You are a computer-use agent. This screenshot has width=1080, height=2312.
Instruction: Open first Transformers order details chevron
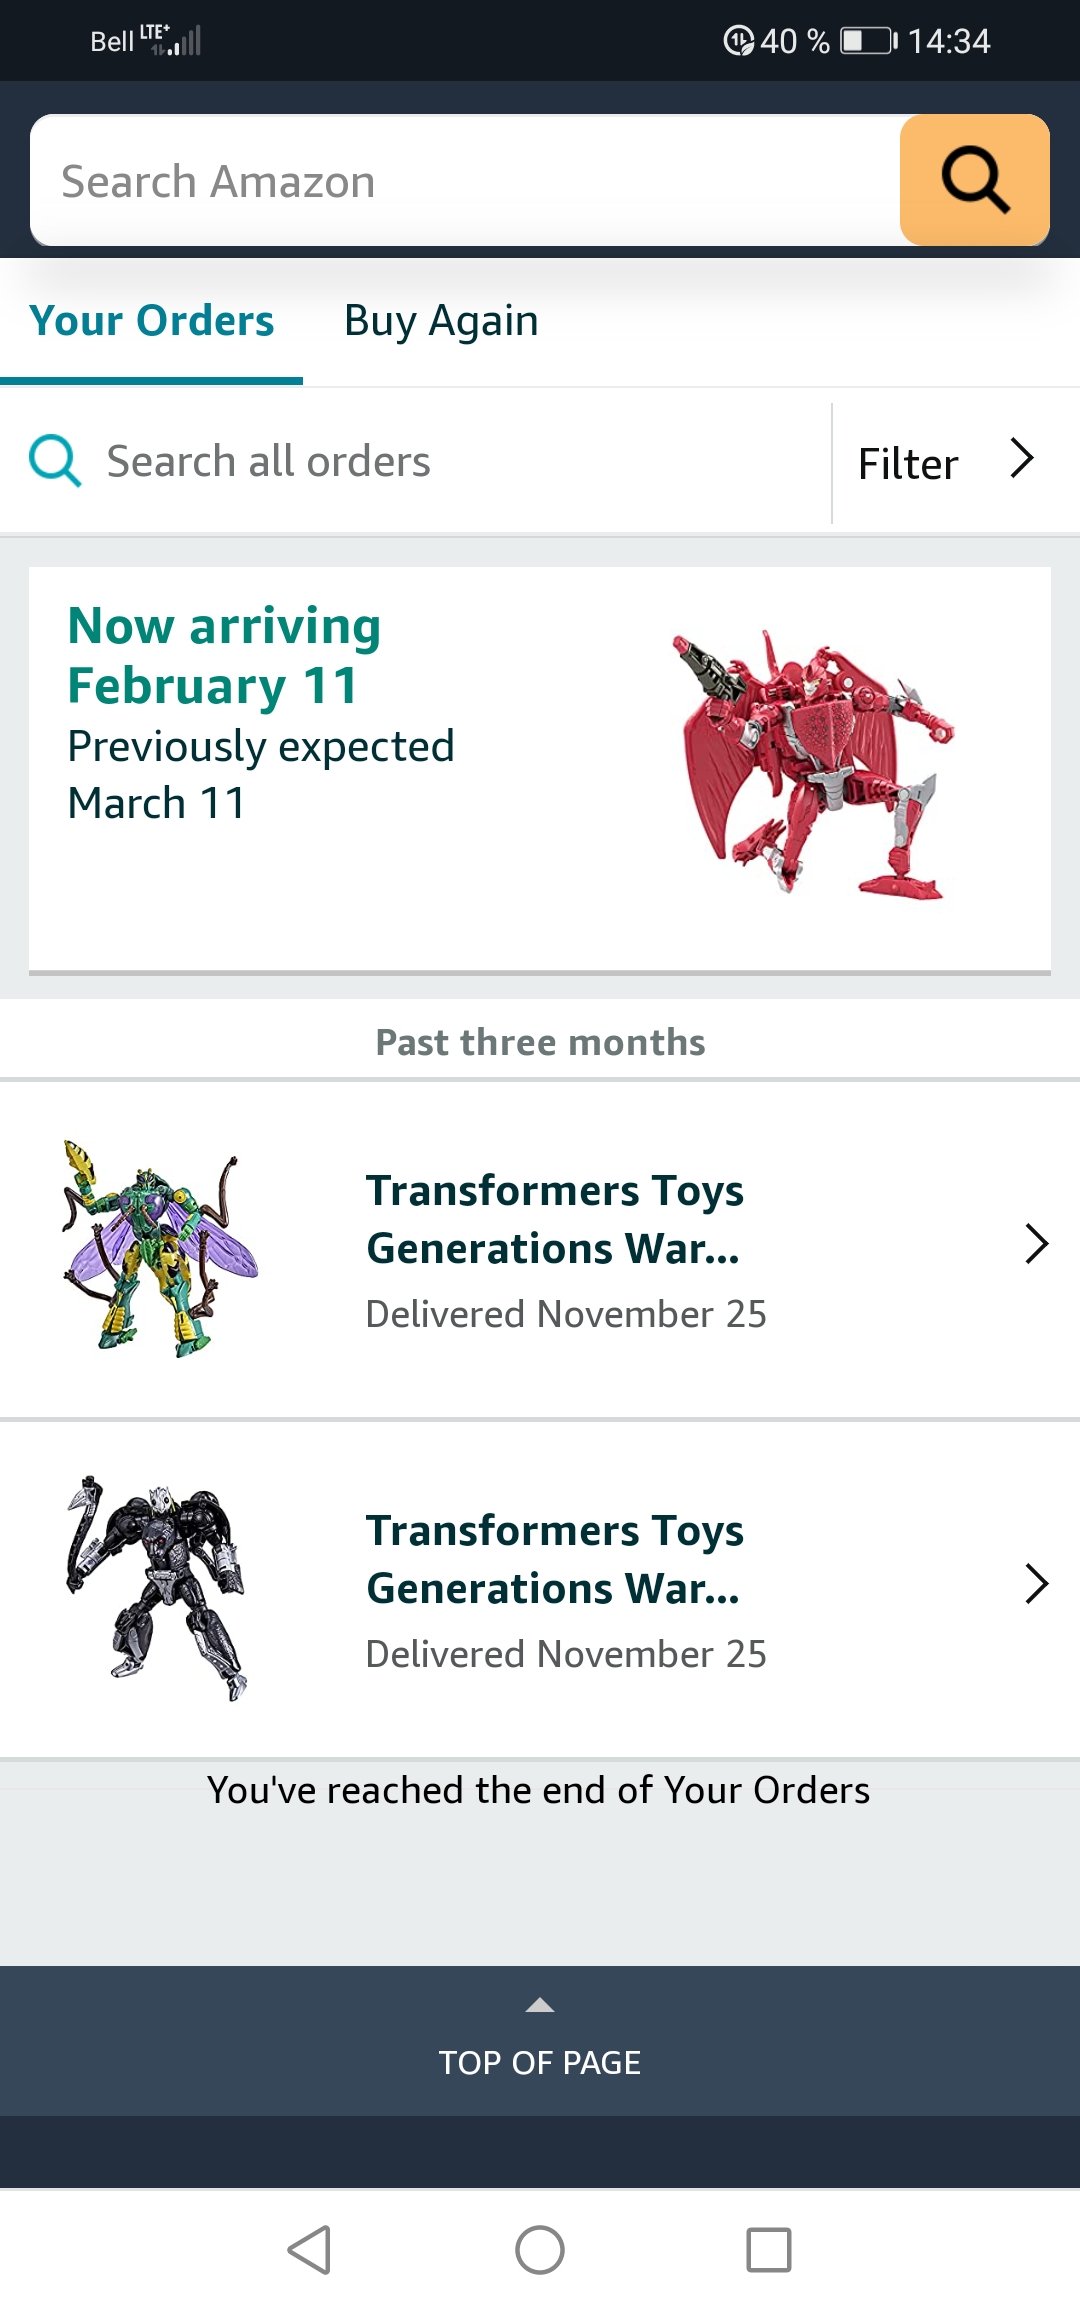[x=1036, y=1244]
